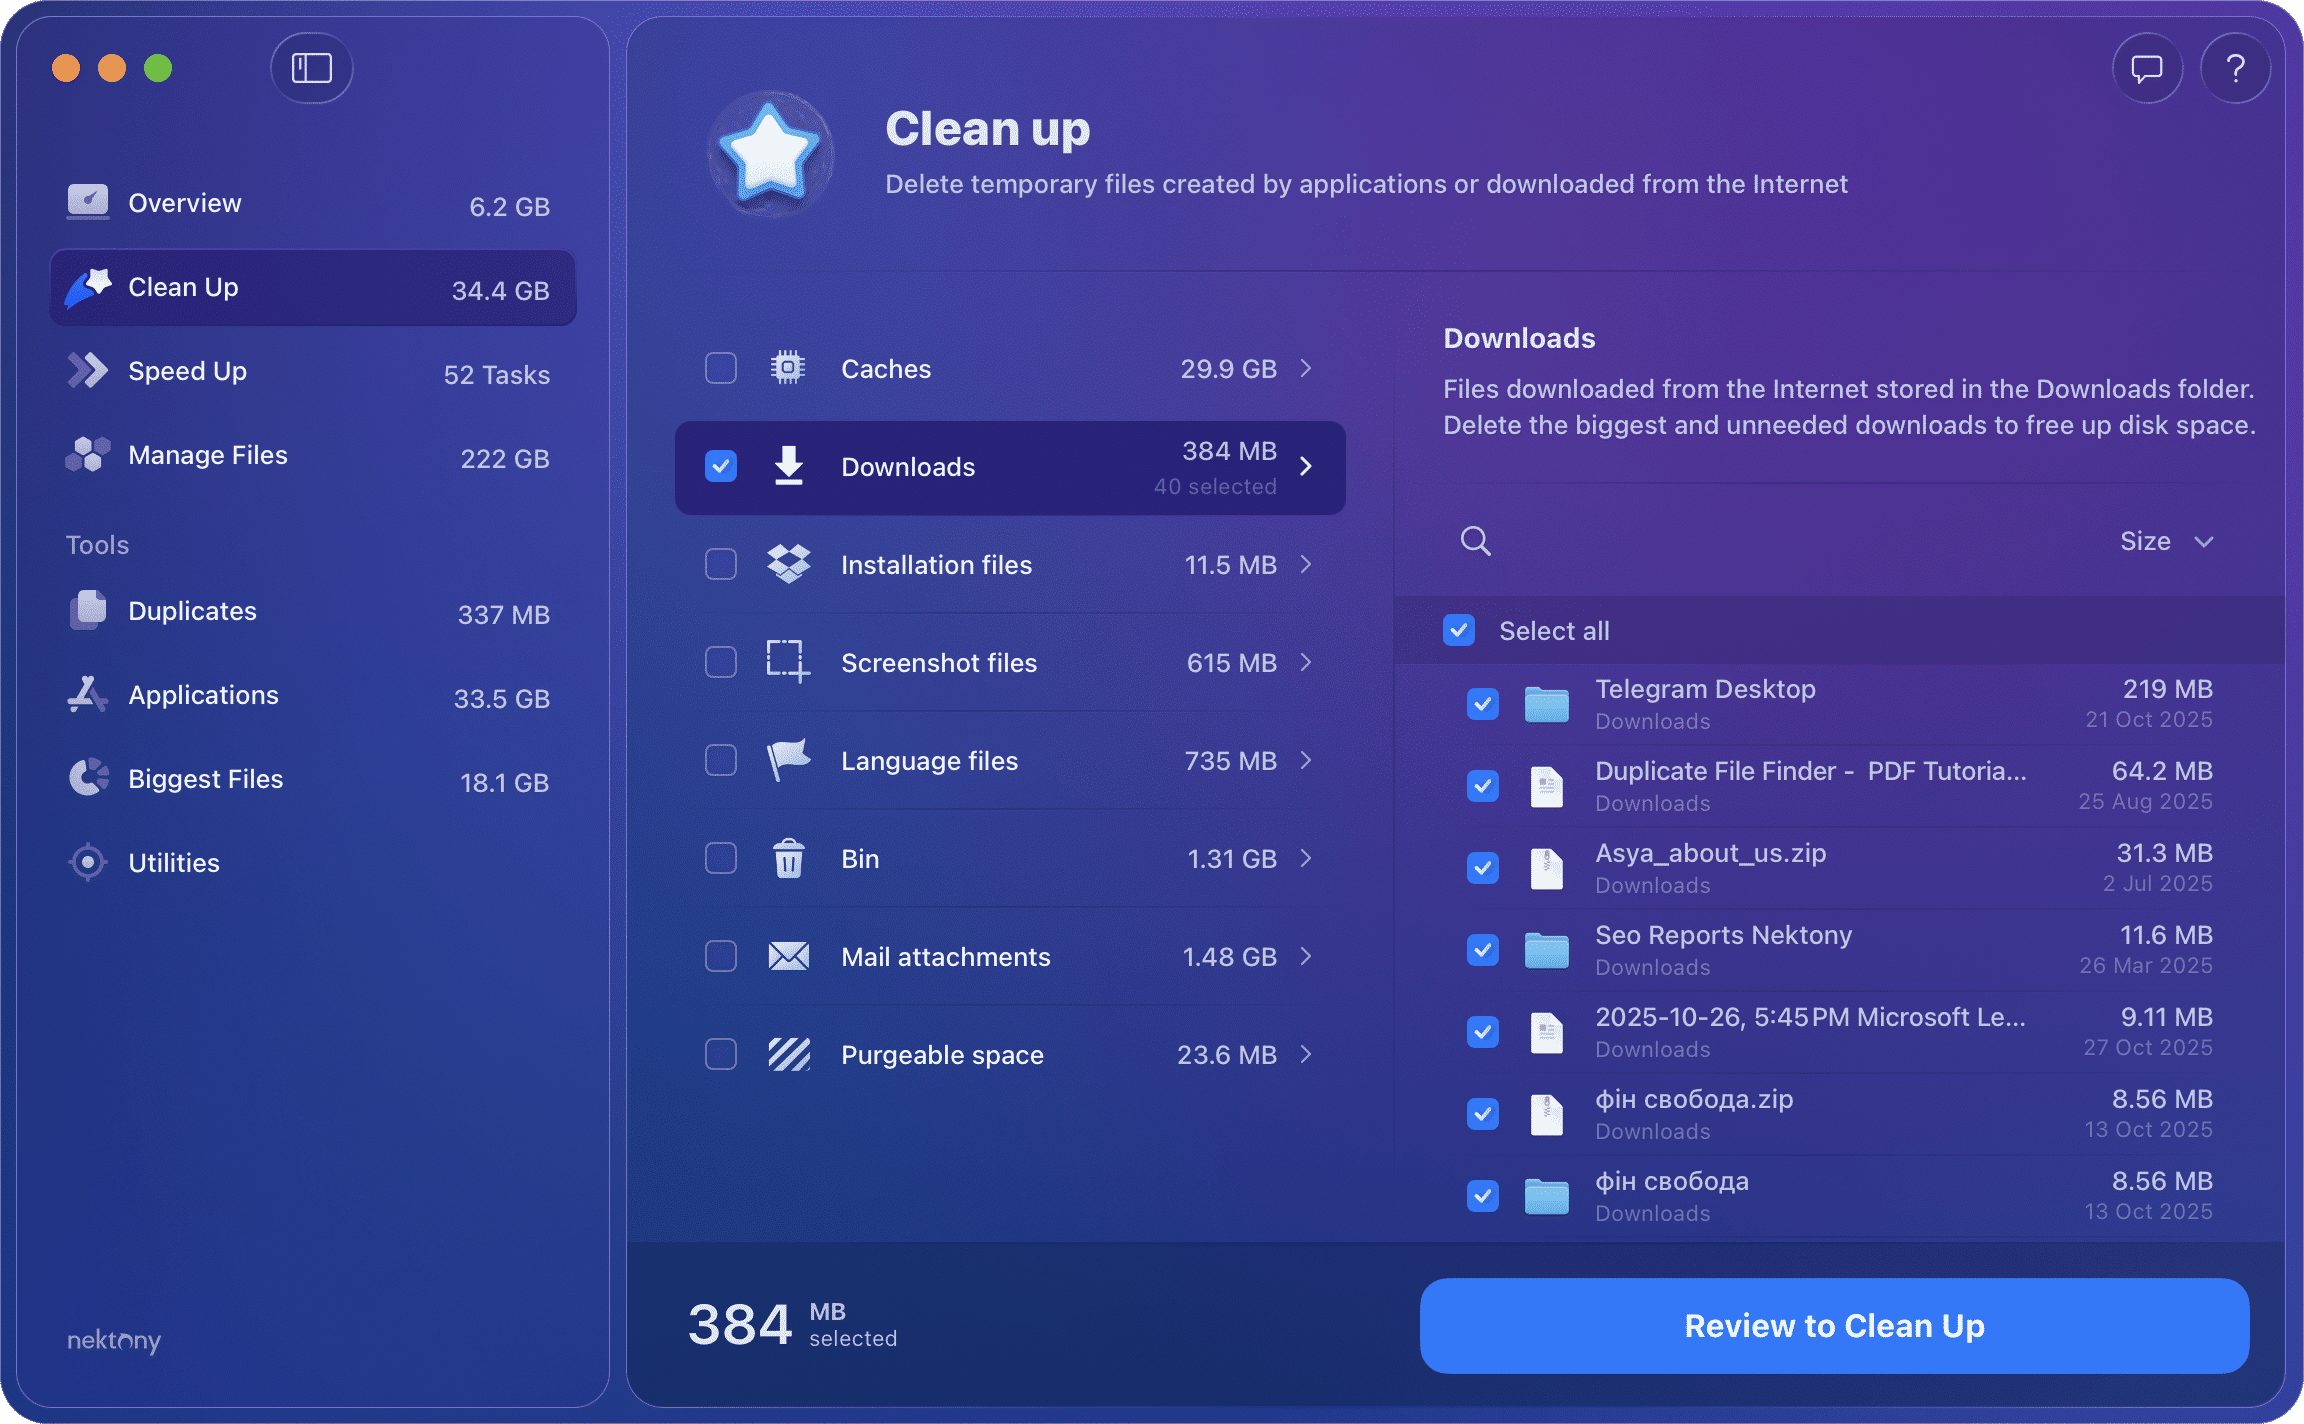This screenshot has width=2304, height=1424.
Task: Click the Bin trash icon
Action: coord(789,858)
